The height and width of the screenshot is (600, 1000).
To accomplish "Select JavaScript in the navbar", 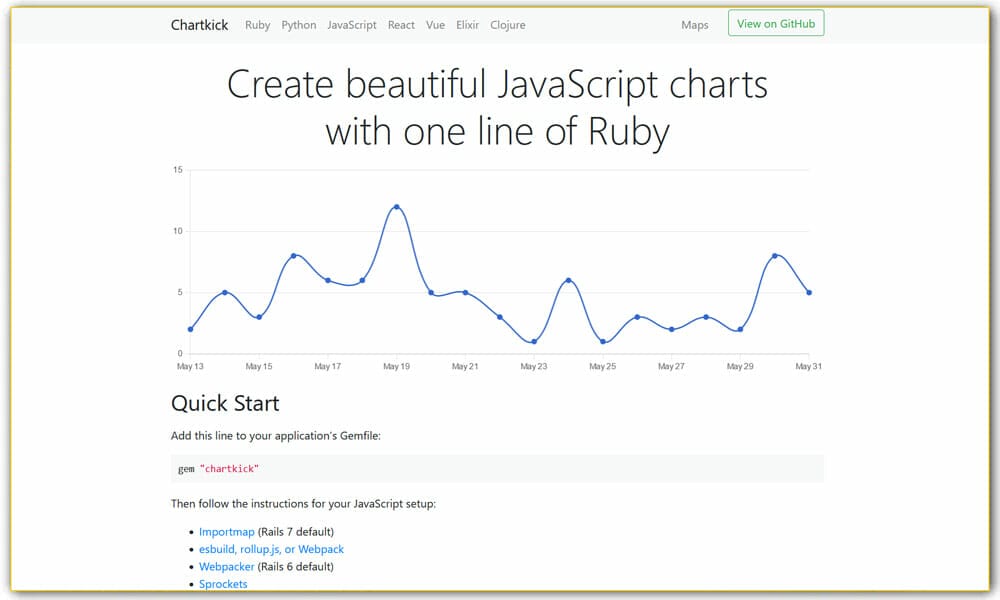I will 352,25.
